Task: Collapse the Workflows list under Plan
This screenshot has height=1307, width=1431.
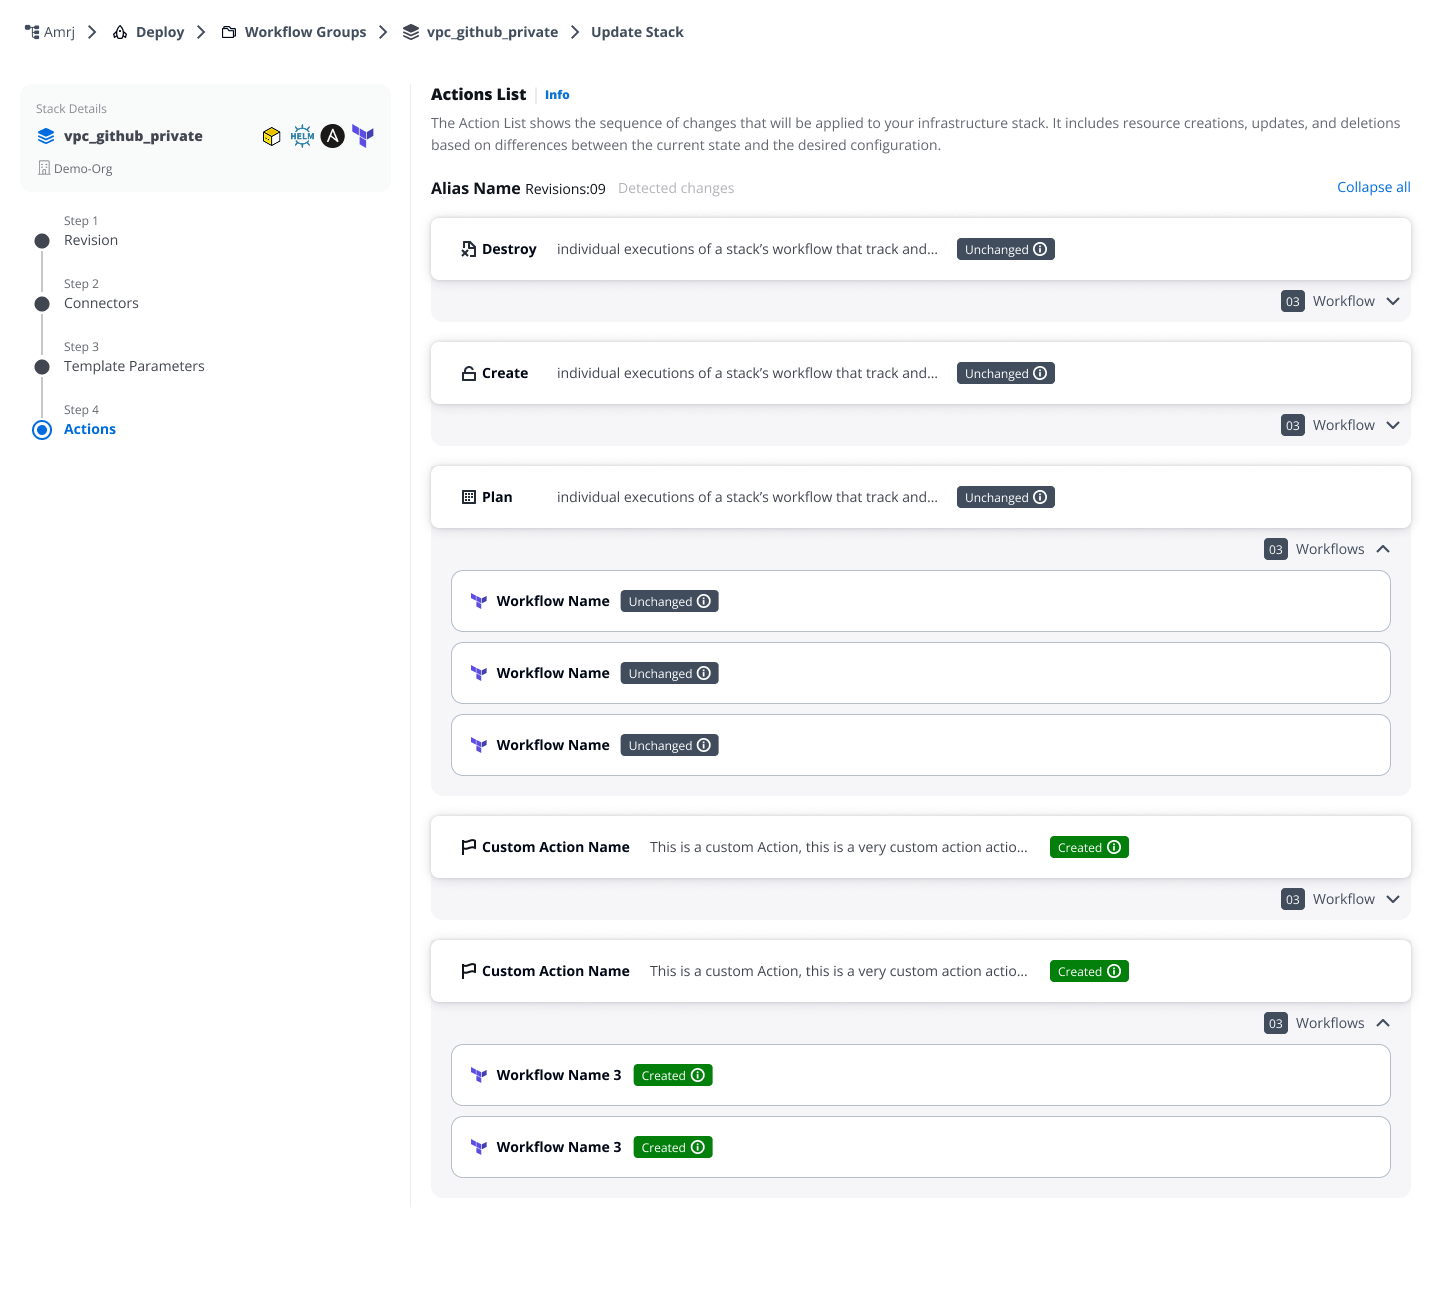Action: [1384, 548]
